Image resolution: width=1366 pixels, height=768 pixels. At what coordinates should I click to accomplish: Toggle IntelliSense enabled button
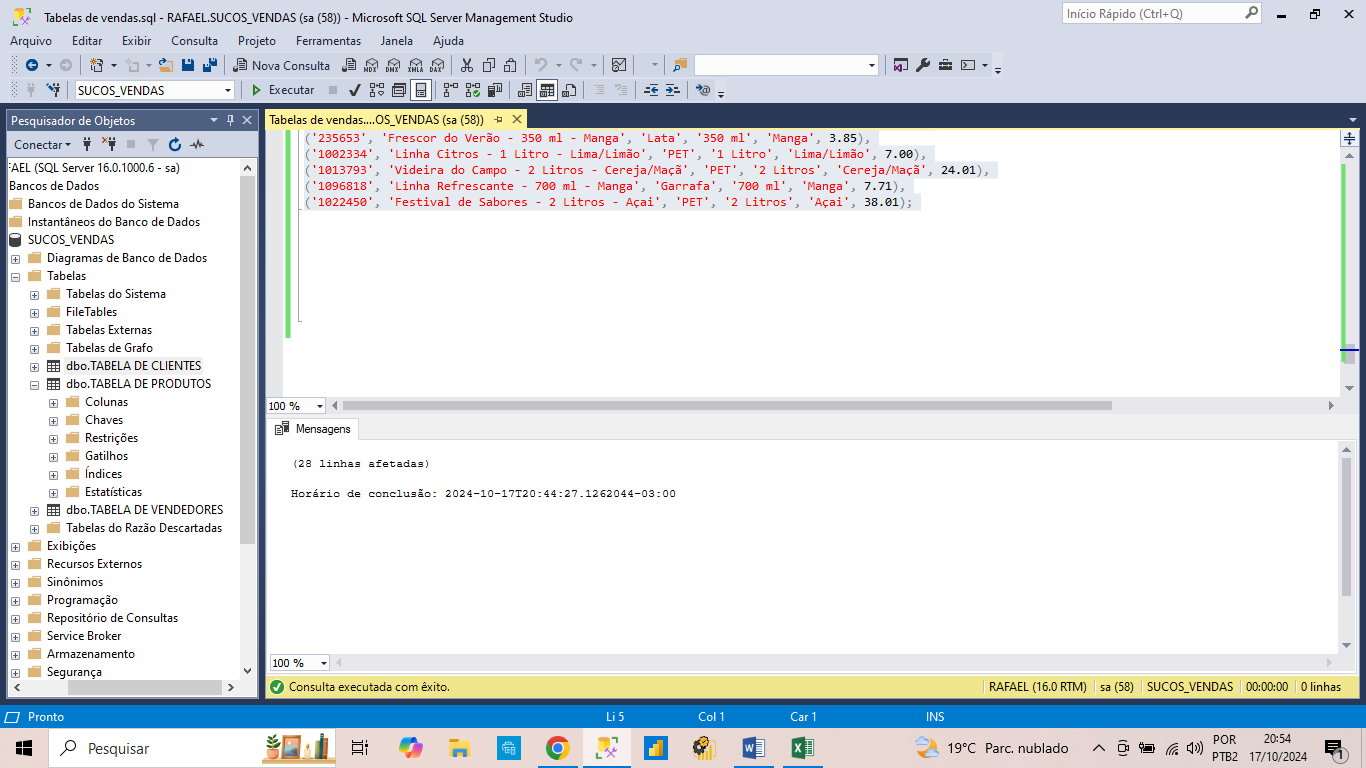(421, 90)
